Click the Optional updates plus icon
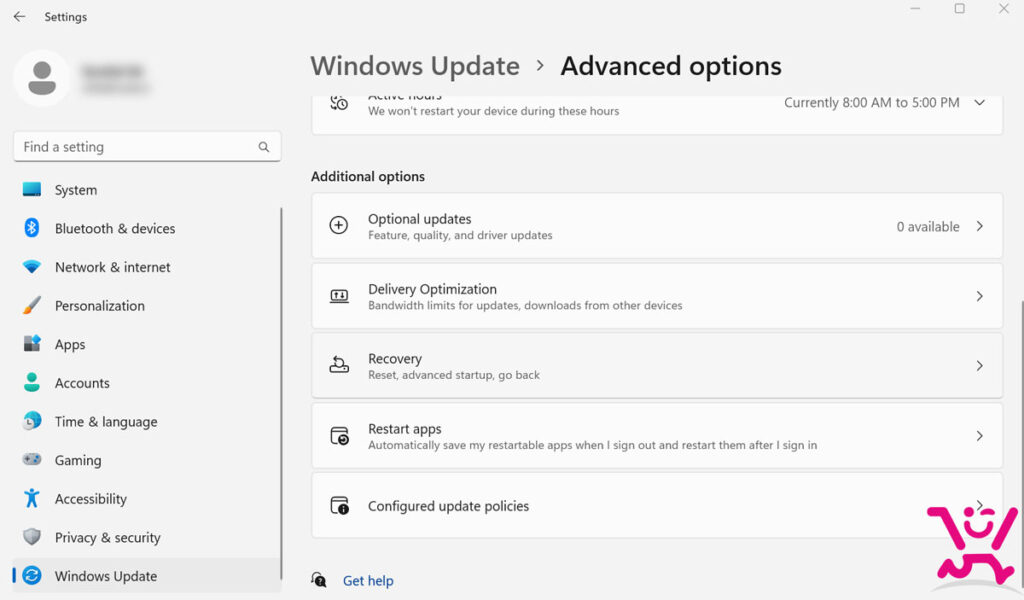Image resolution: width=1024 pixels, height=600 pixels. click(338, 225)
